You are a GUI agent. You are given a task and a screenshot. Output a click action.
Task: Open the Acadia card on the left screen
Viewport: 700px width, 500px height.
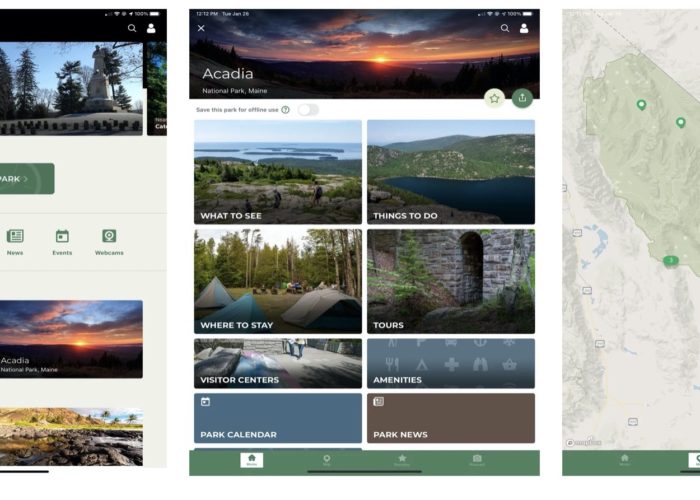click(x=71, y=339)
